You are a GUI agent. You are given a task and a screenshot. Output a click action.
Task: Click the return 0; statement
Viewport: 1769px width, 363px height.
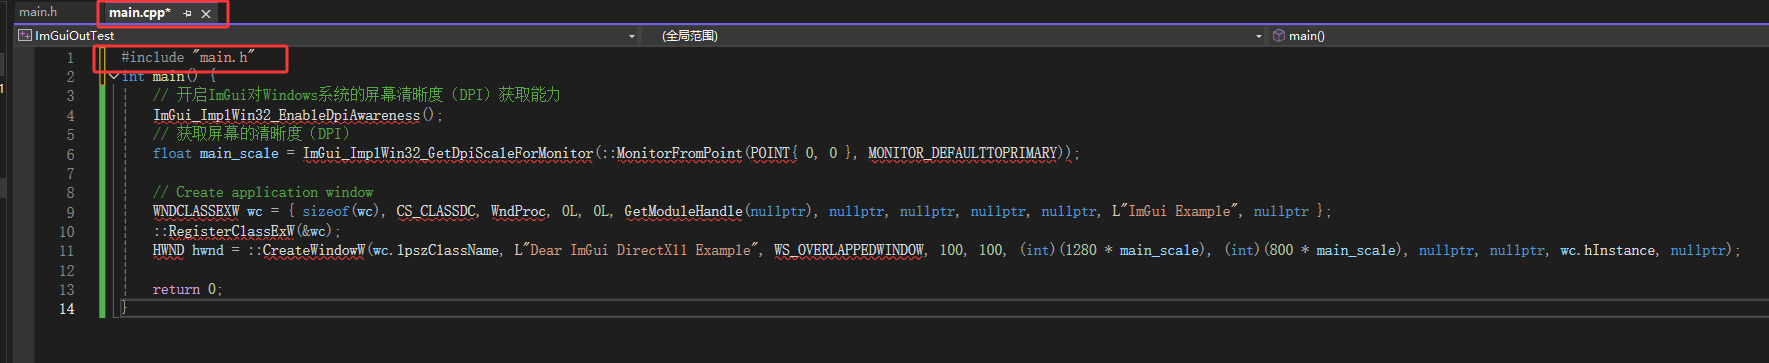(x=187, y=290)
